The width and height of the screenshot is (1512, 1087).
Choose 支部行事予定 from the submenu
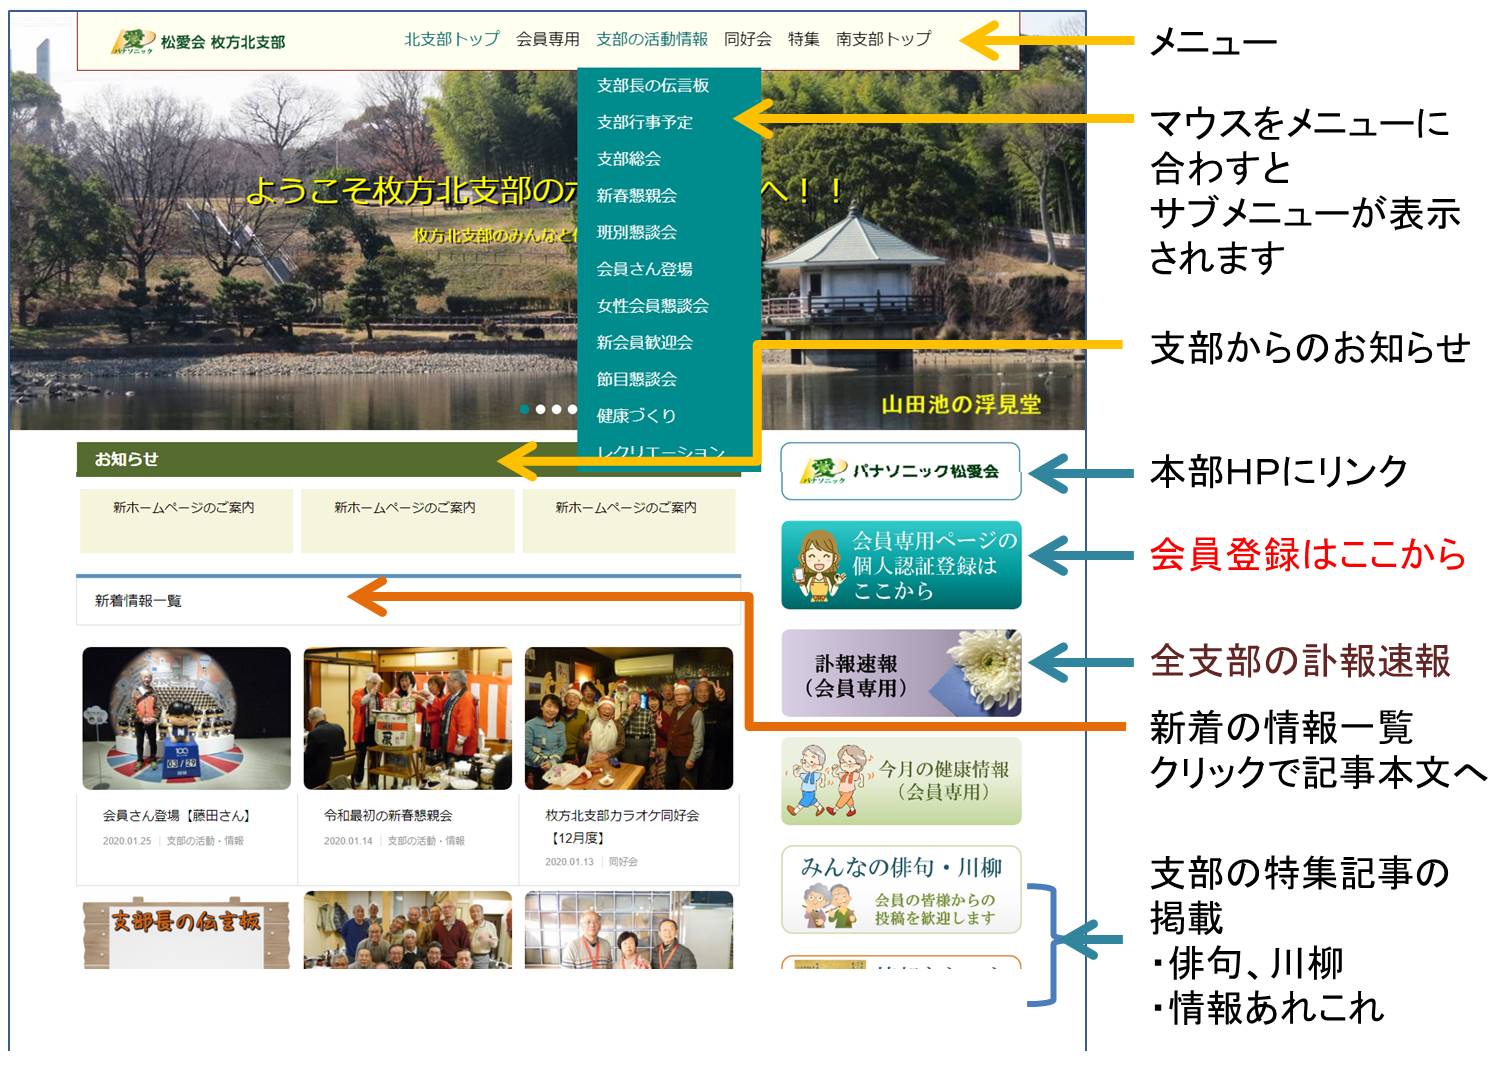click(x=644, y=122)
